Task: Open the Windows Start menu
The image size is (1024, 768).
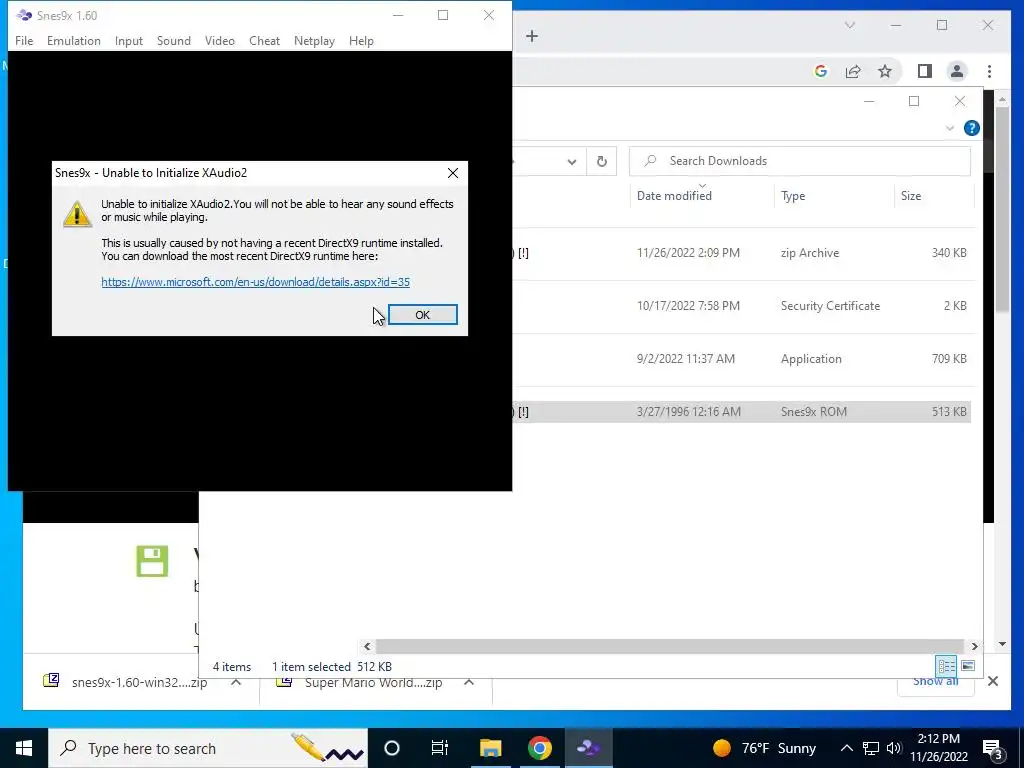Action: [24, 748]
